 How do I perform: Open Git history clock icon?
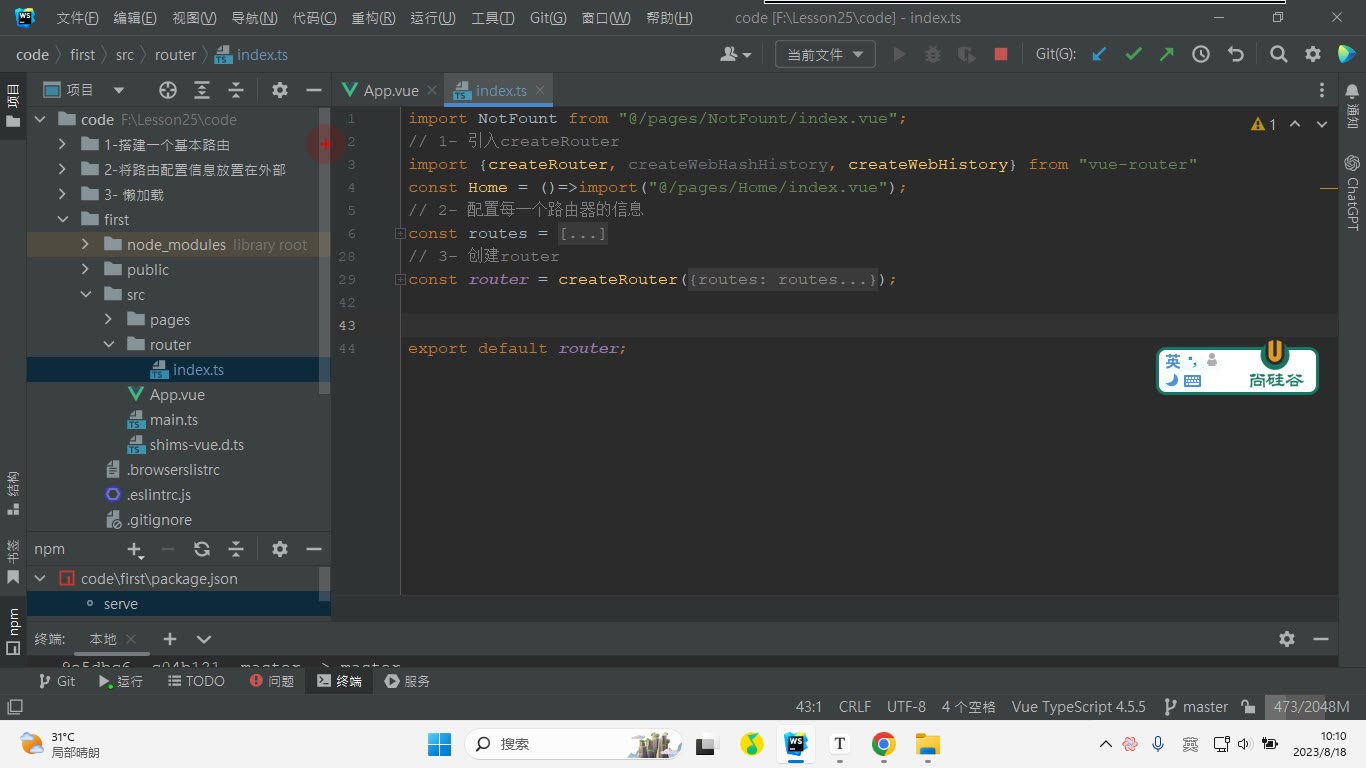(1201, 55)
